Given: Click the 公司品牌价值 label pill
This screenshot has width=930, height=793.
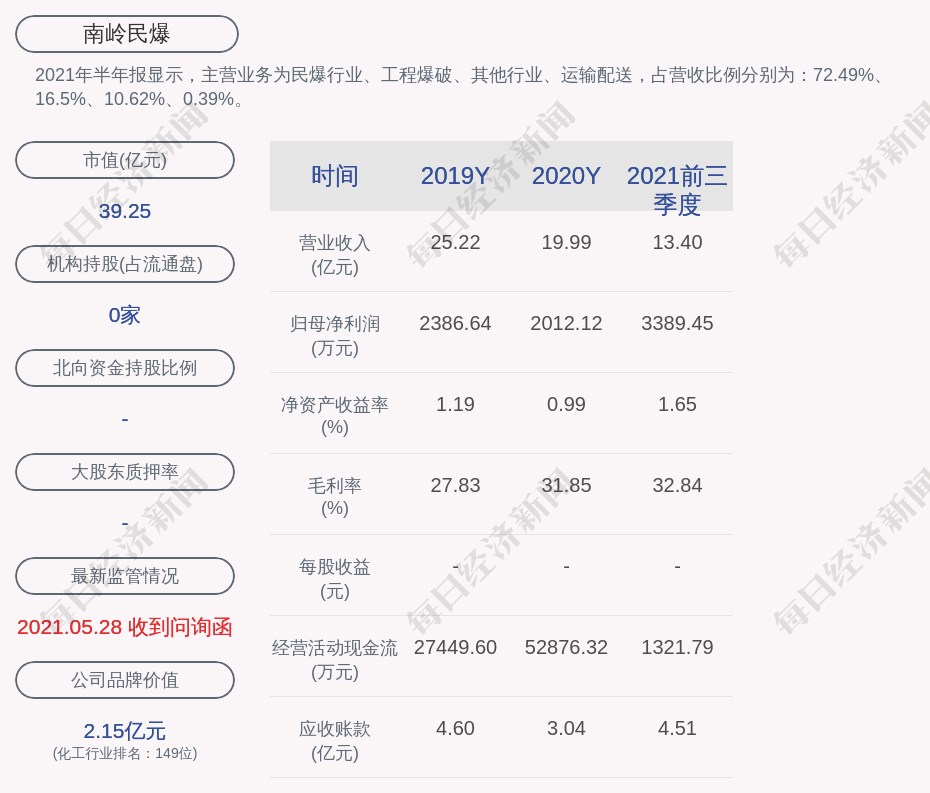Looking at the screenshot, I should click(125, 680).
